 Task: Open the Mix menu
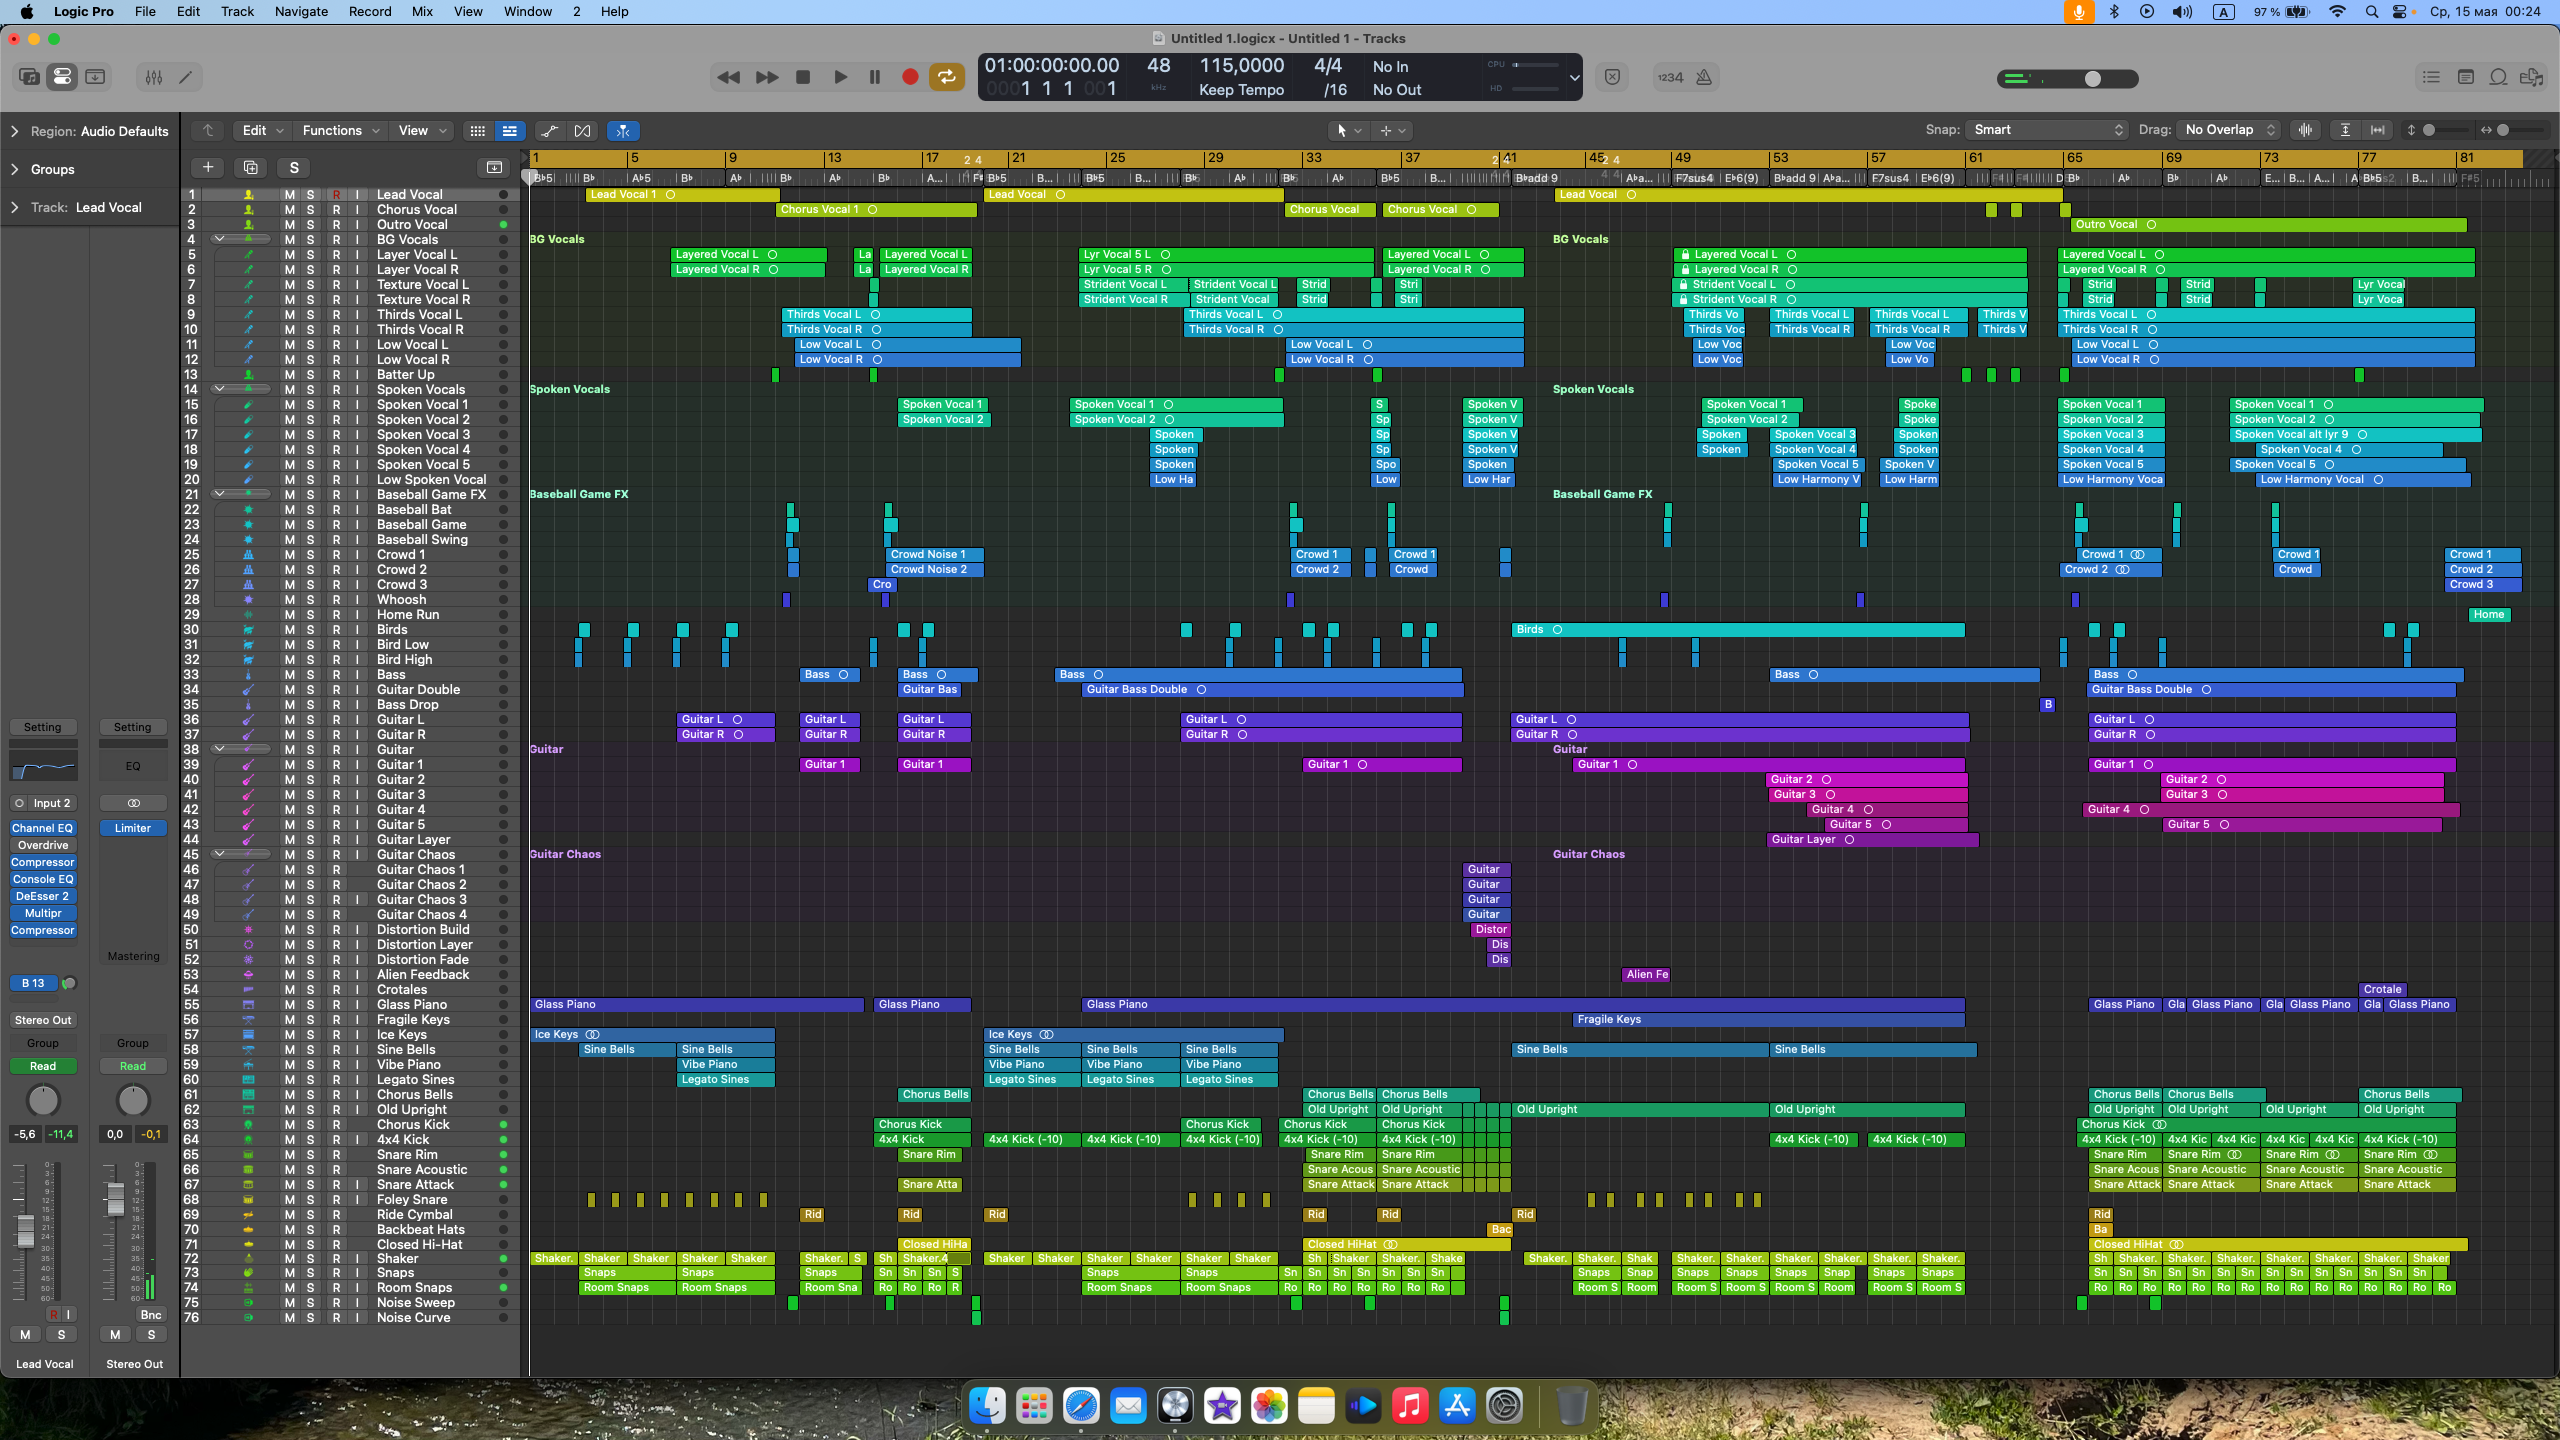tap(422, 11)
